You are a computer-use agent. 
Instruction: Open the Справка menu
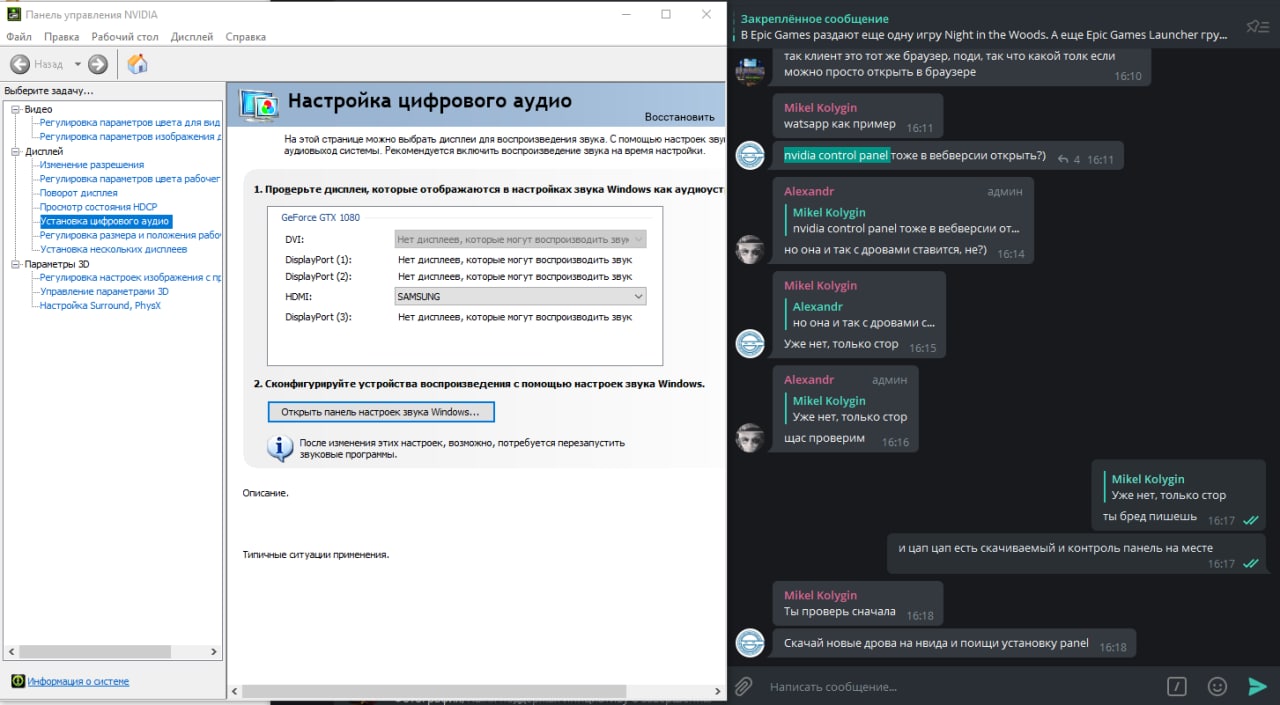(246, 37)
